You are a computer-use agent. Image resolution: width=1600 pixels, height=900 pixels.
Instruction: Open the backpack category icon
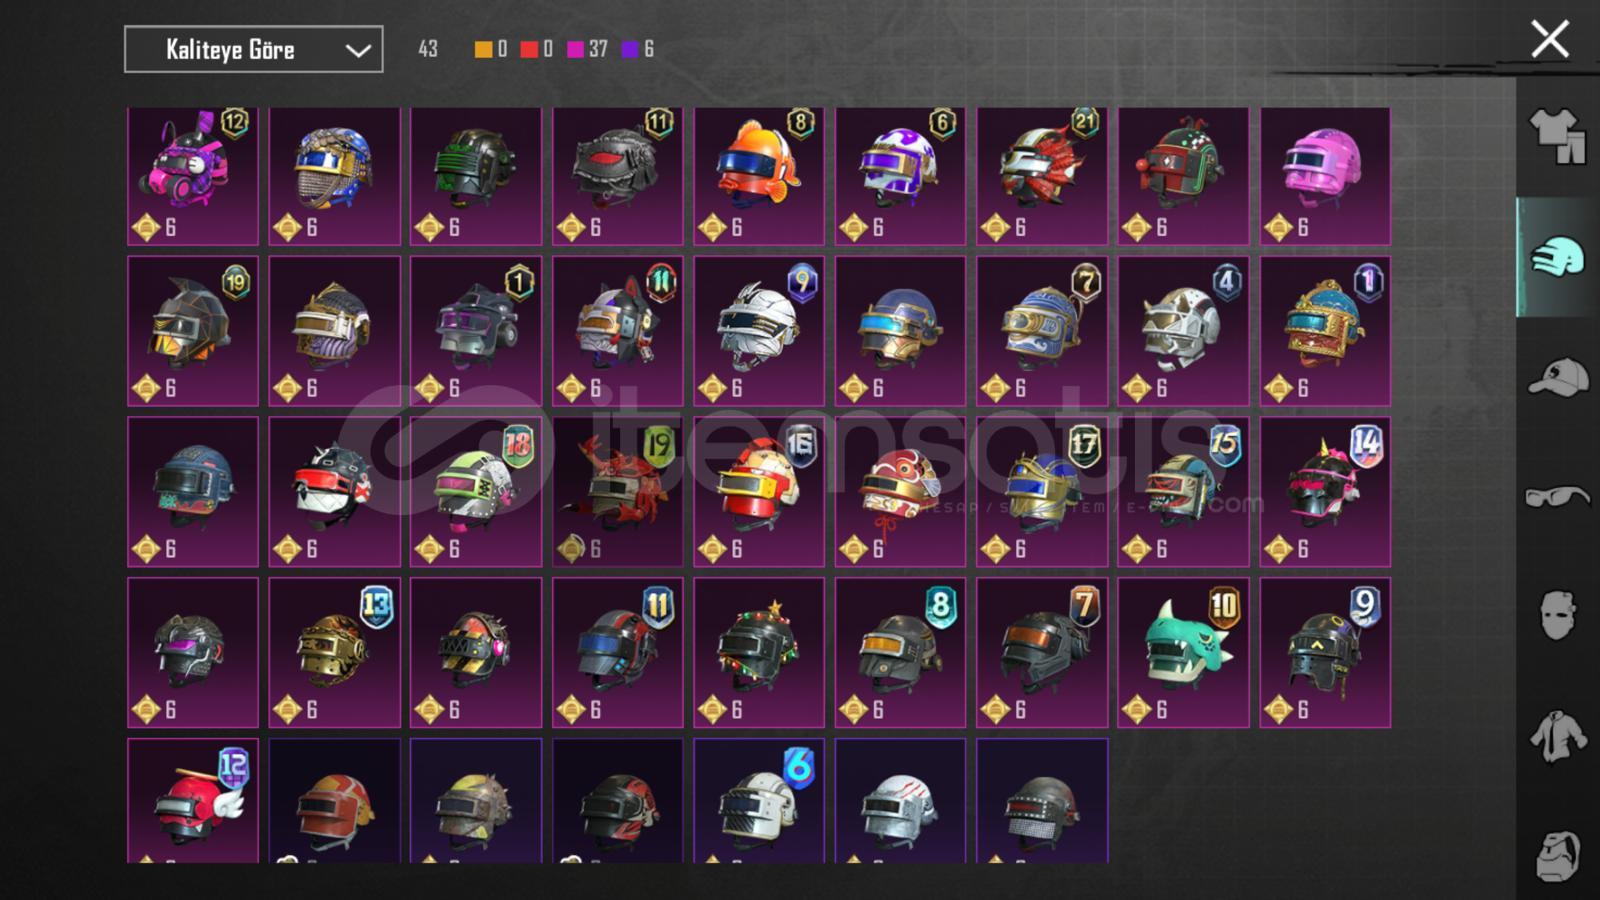click(x=1557, y=856)
